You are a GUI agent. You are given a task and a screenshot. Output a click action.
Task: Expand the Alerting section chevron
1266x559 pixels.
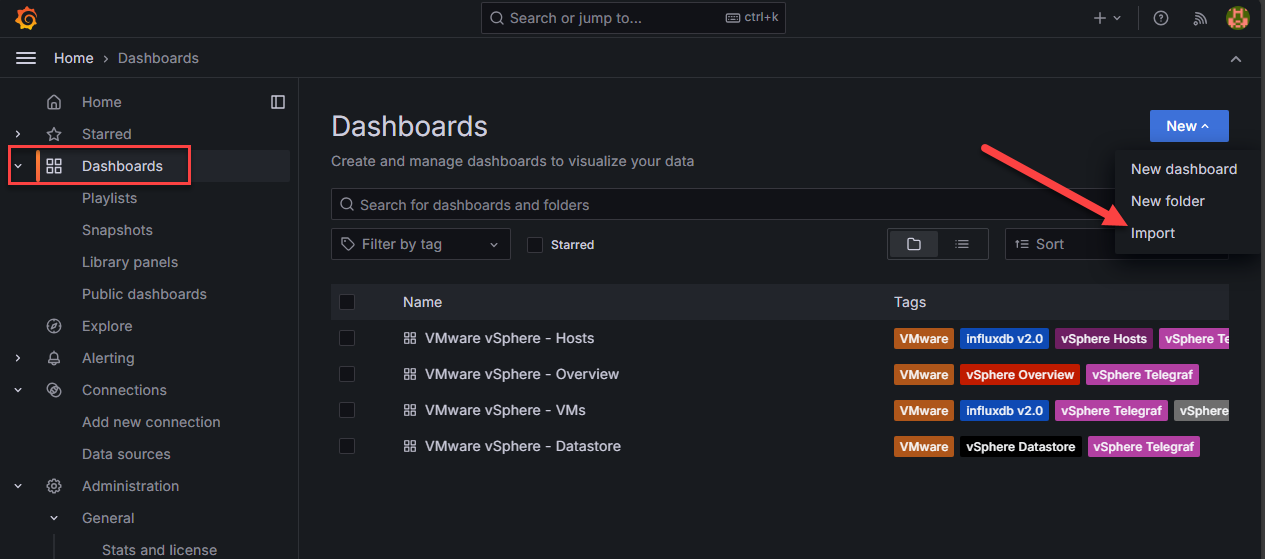pyautogui.click(x=18, y=358)
